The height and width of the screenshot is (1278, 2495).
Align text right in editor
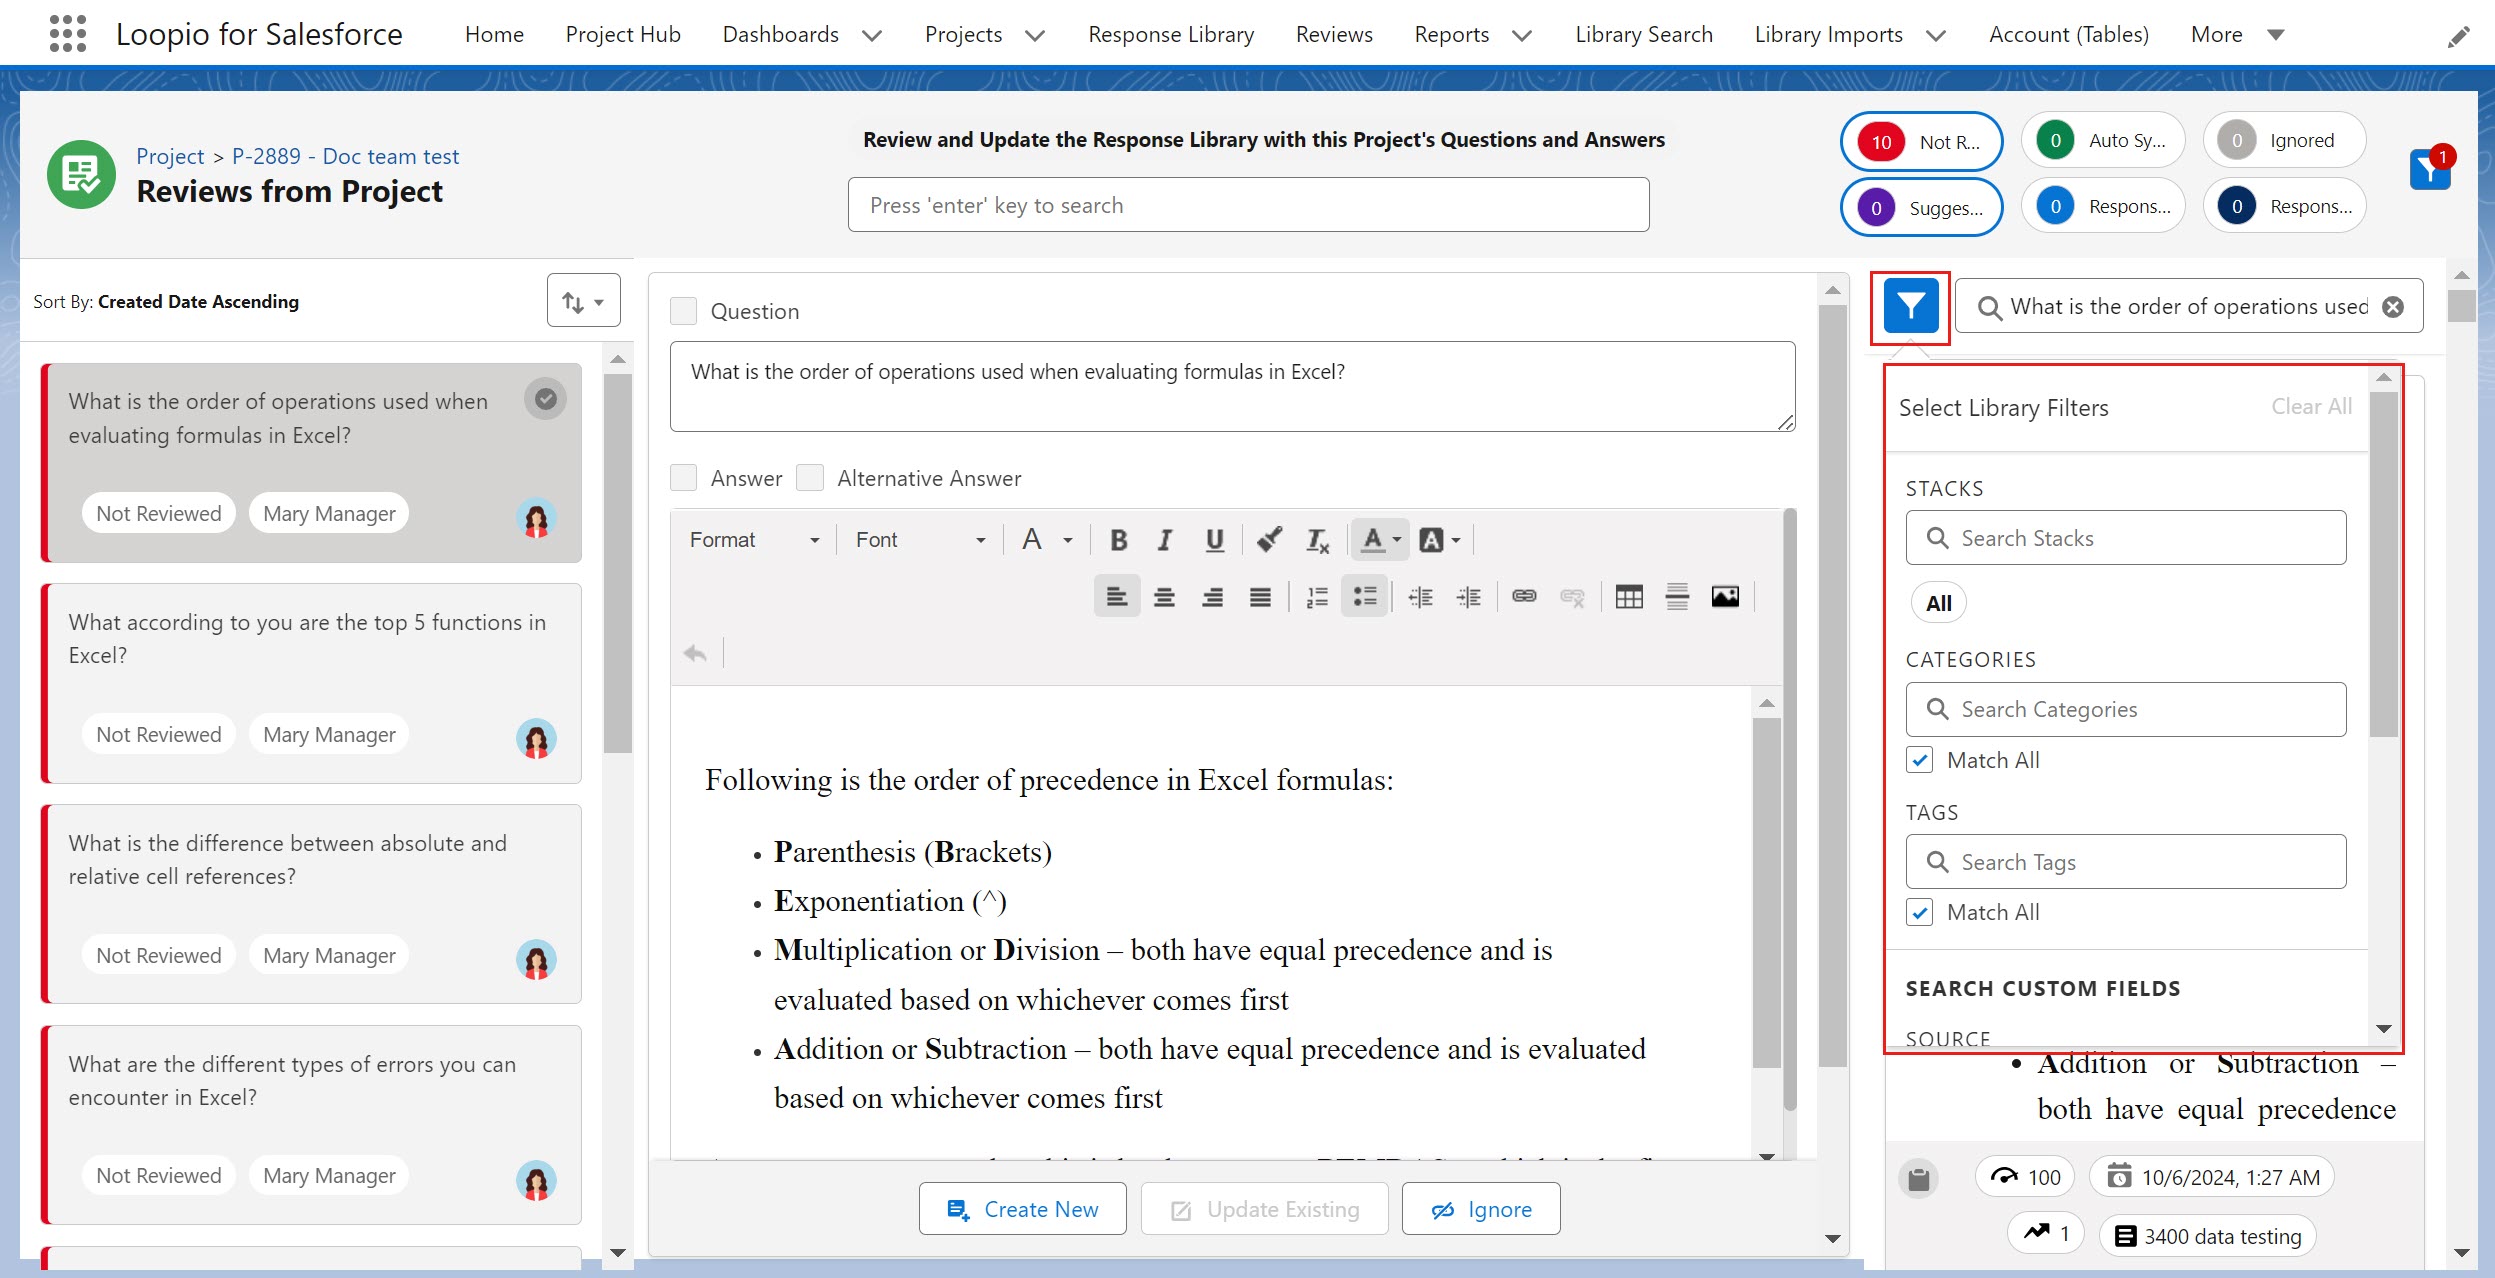[1212, 597]
